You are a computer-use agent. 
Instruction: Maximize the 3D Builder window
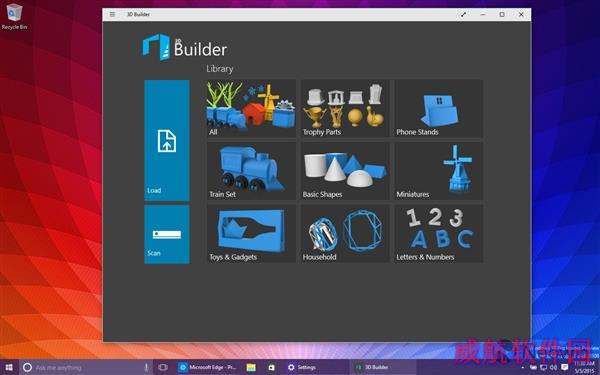pos(502,15)
